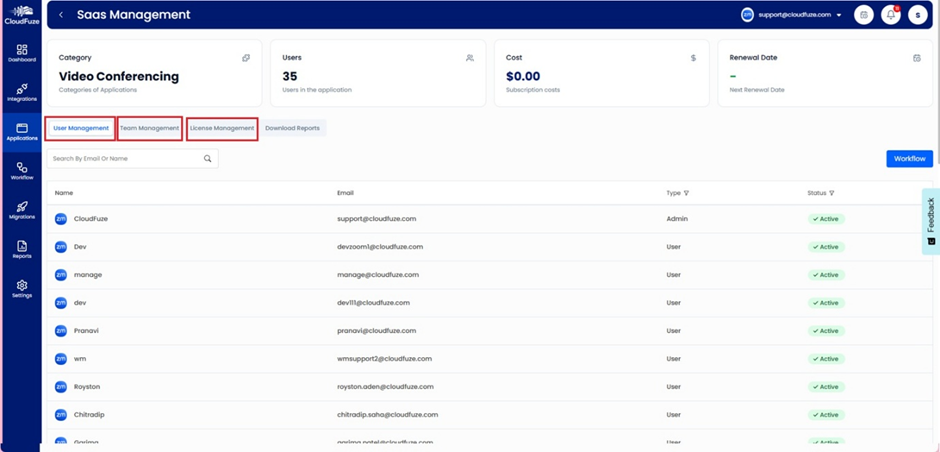Open the Status column filter
940x452 pixels.
831,193
